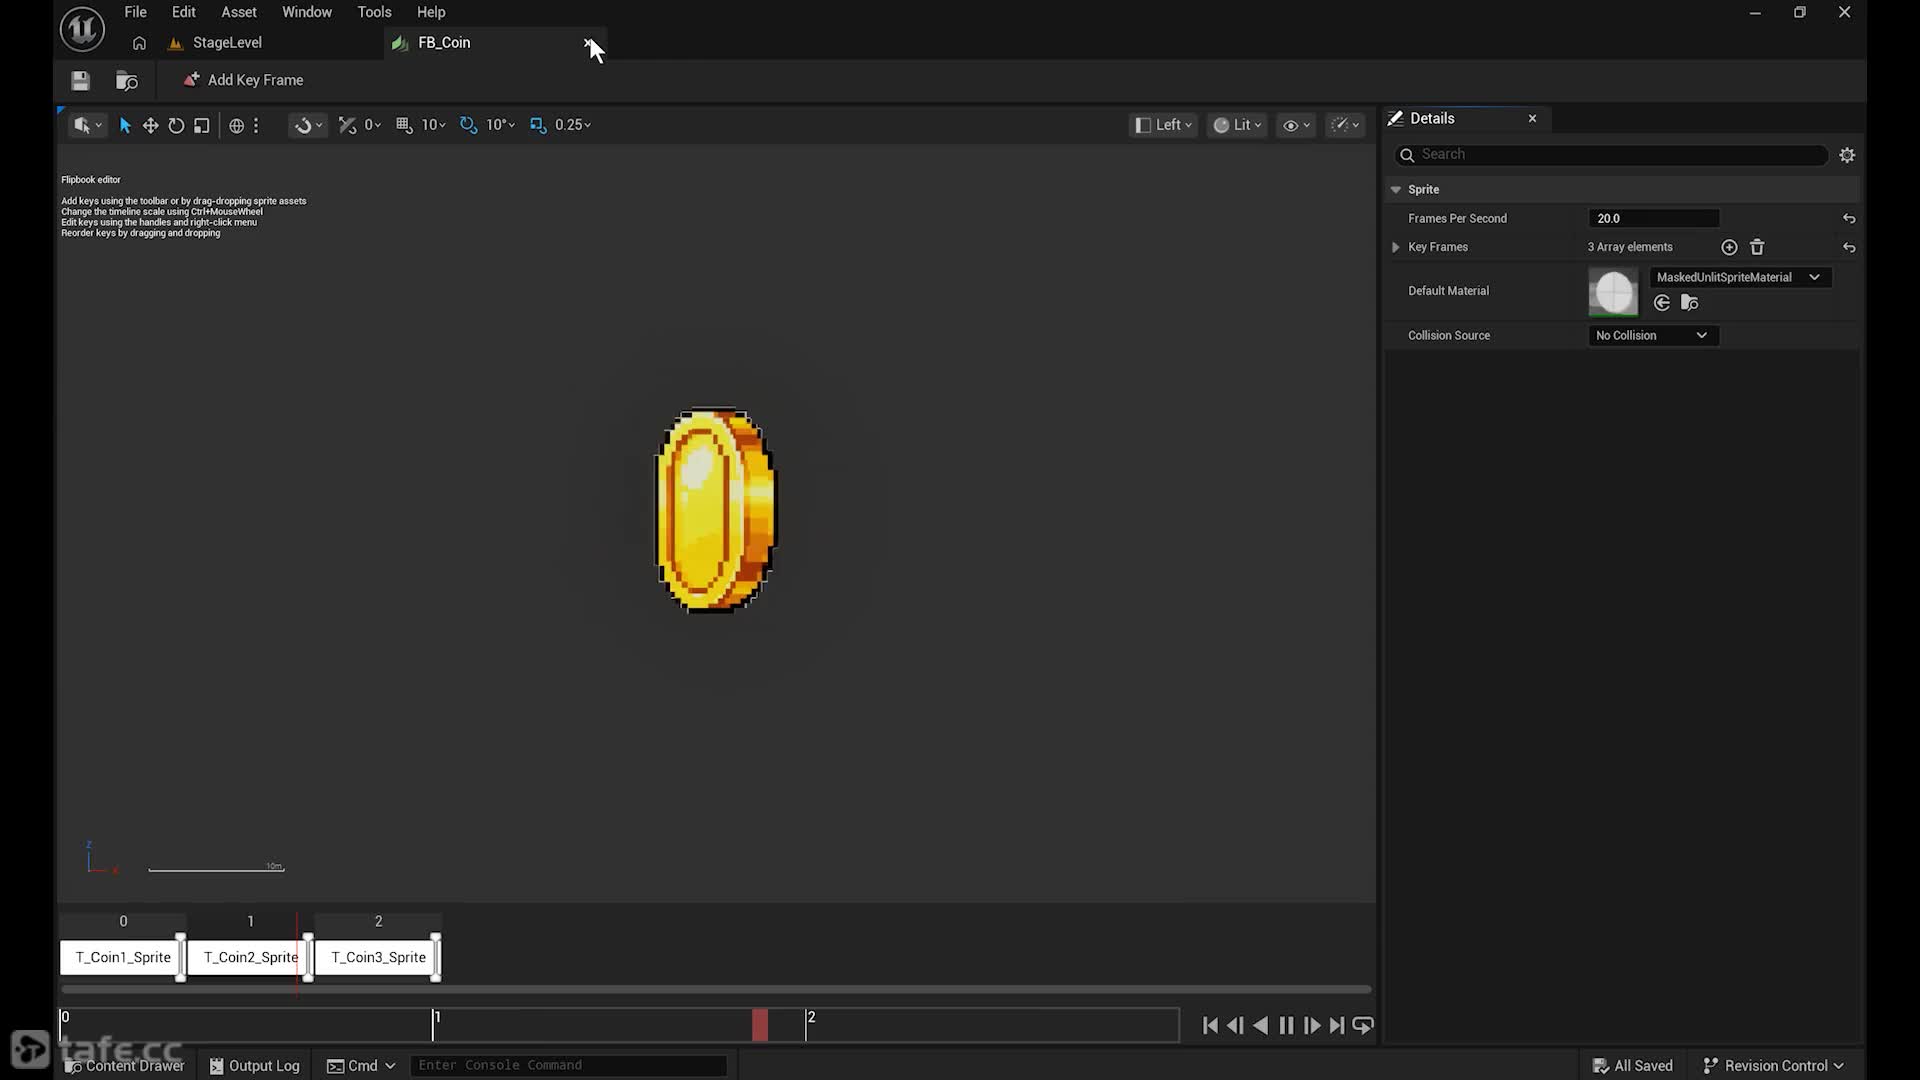This screenshot has height=1080, width=1920.
Task: Collapse the Sprite category
Action: (1396, 190)
